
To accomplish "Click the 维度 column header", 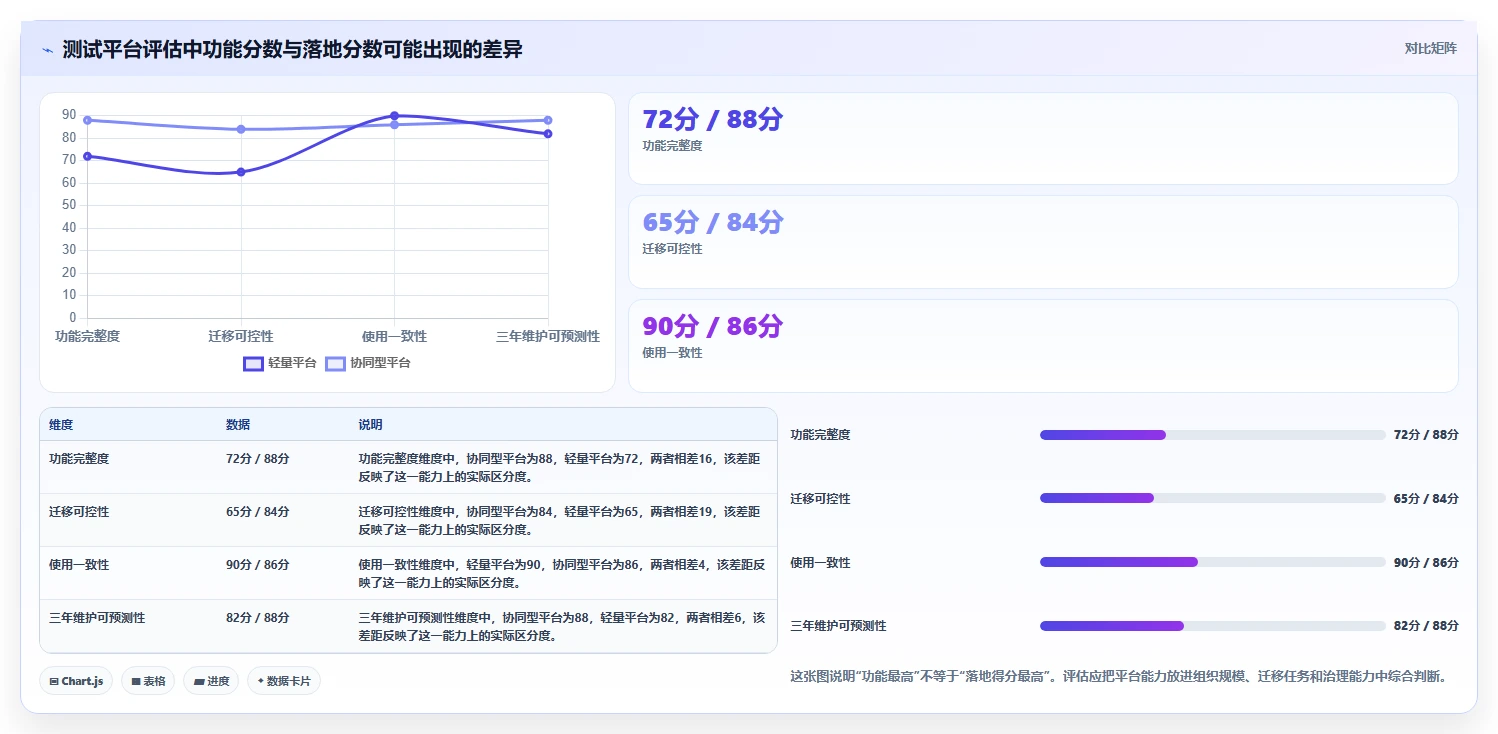I will tap(61, 425).
